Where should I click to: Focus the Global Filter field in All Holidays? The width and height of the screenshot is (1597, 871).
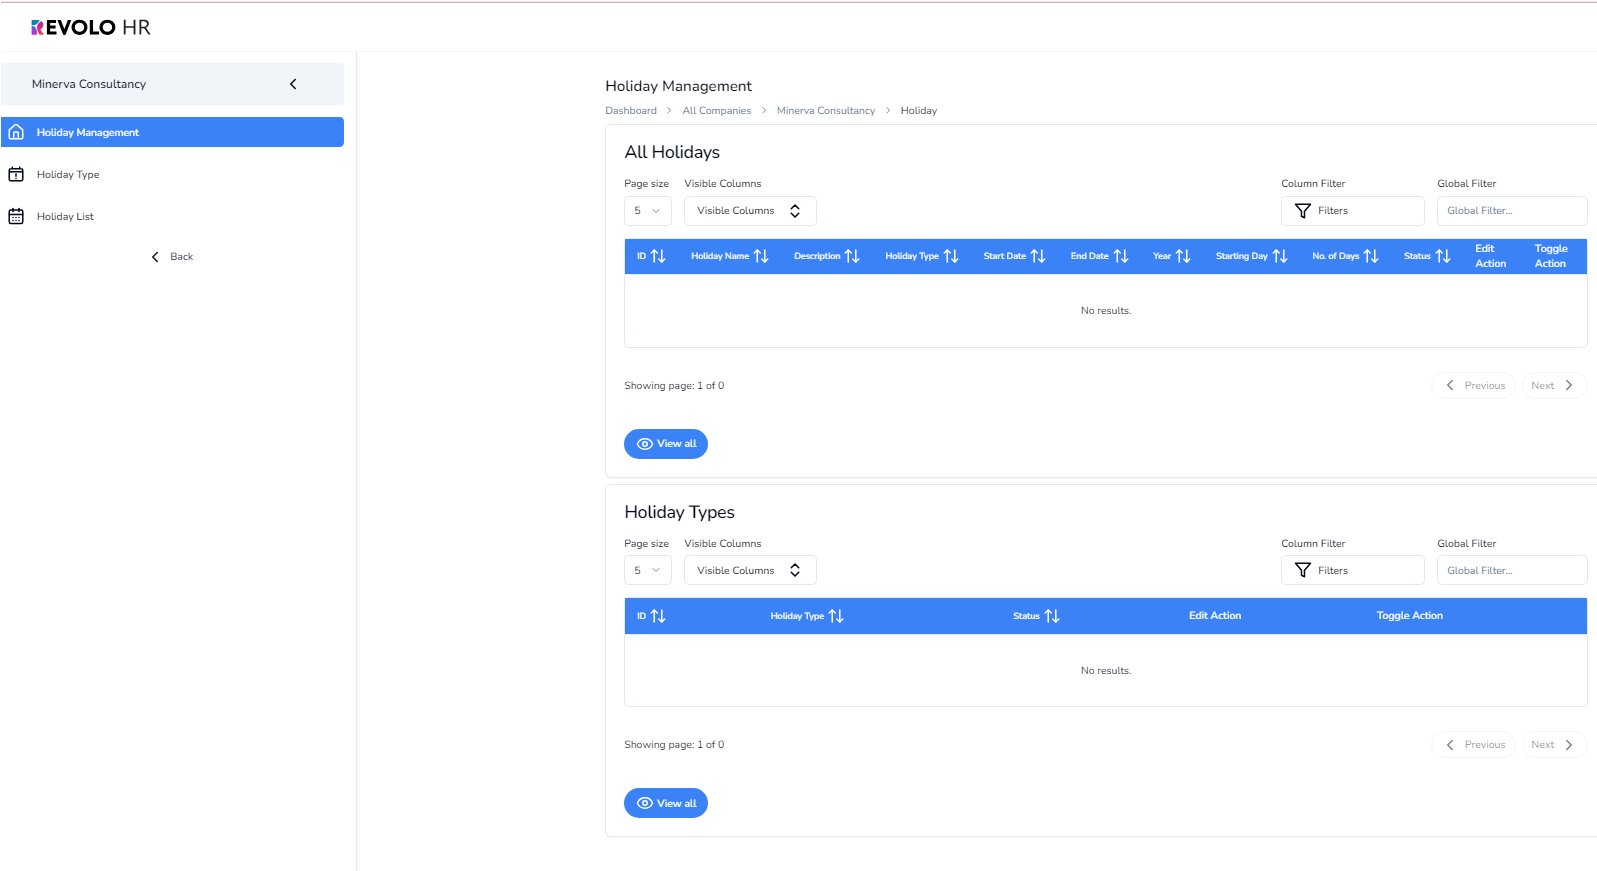pos(1512,211)
